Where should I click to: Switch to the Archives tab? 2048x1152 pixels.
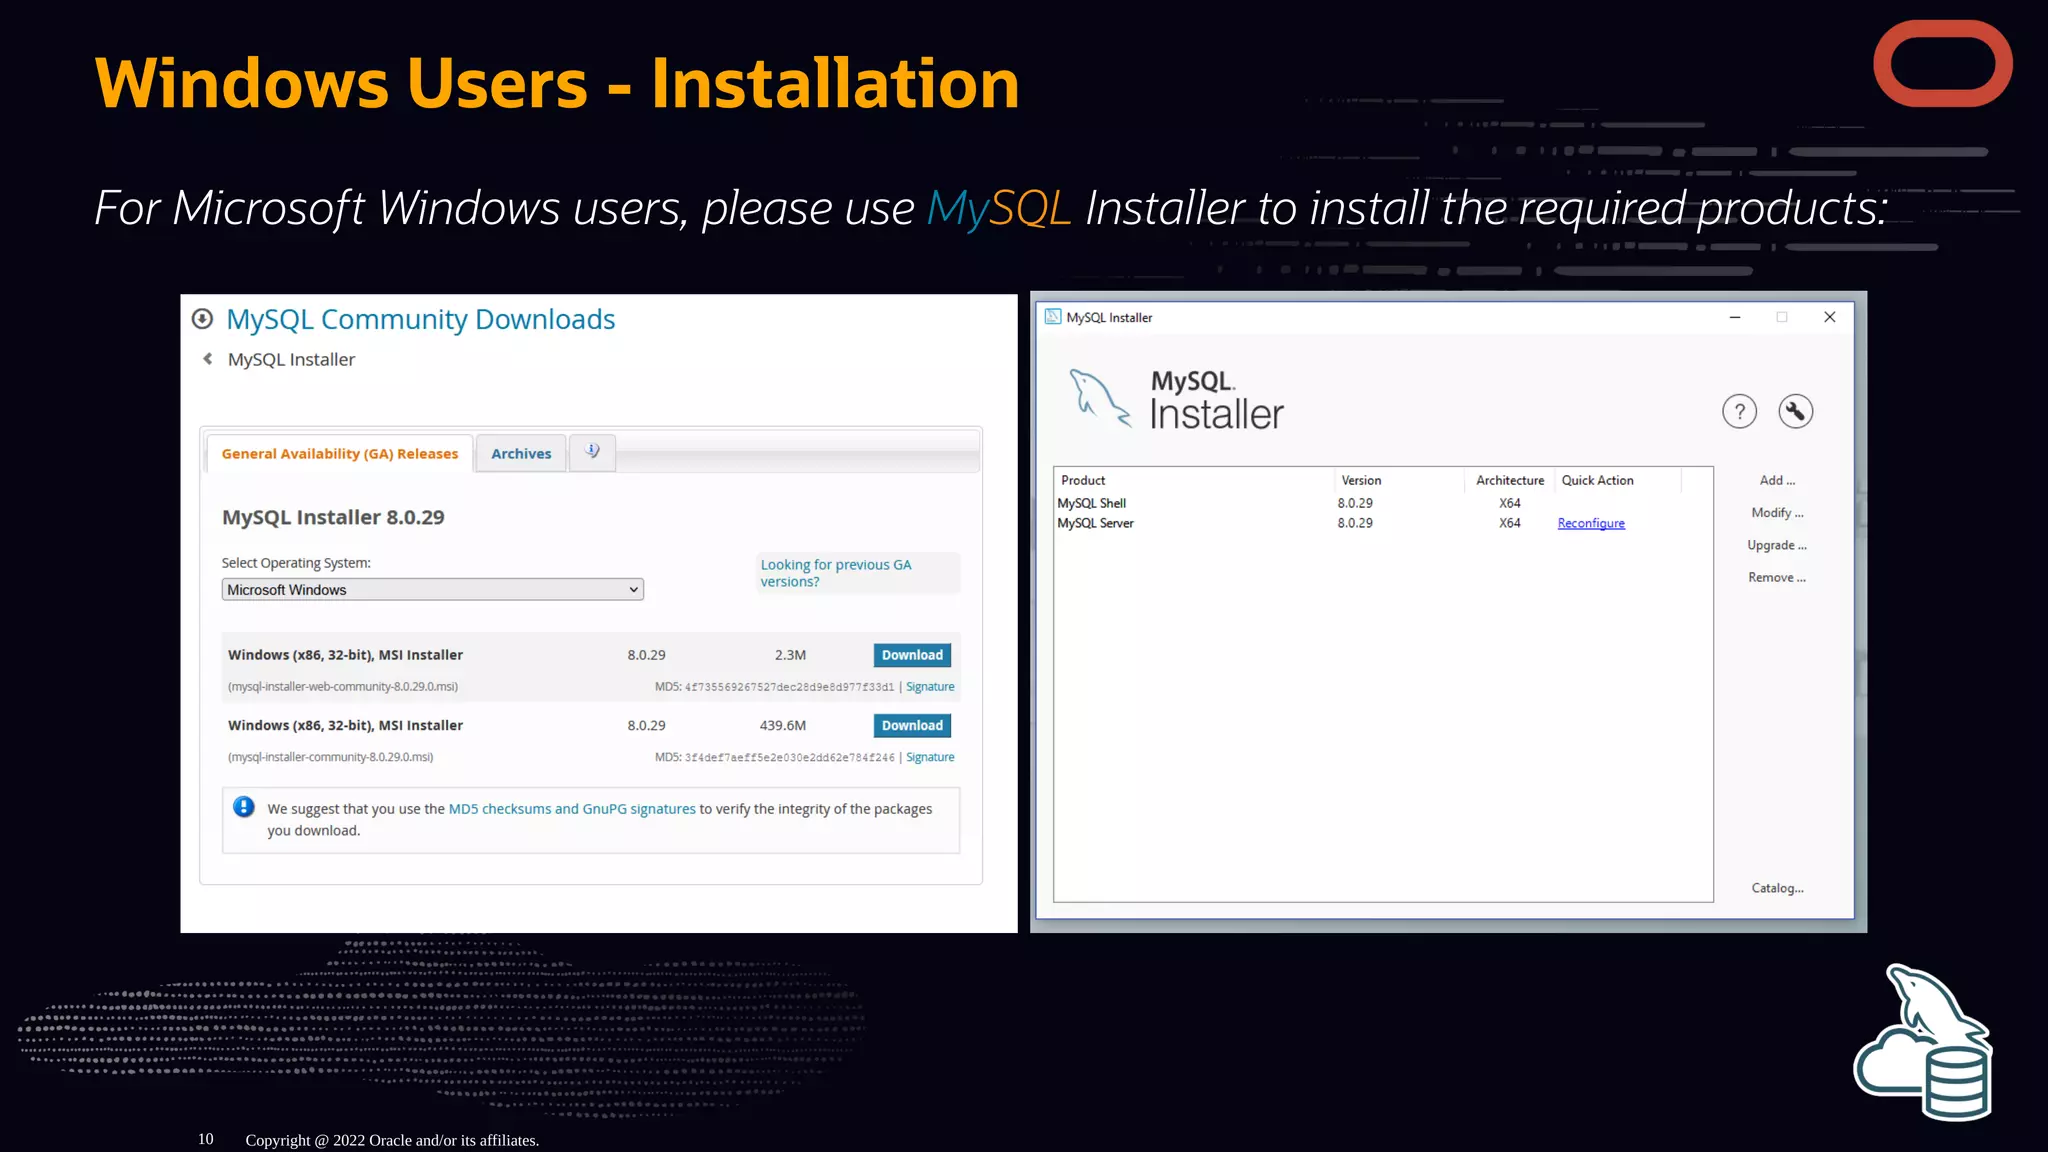521,454
